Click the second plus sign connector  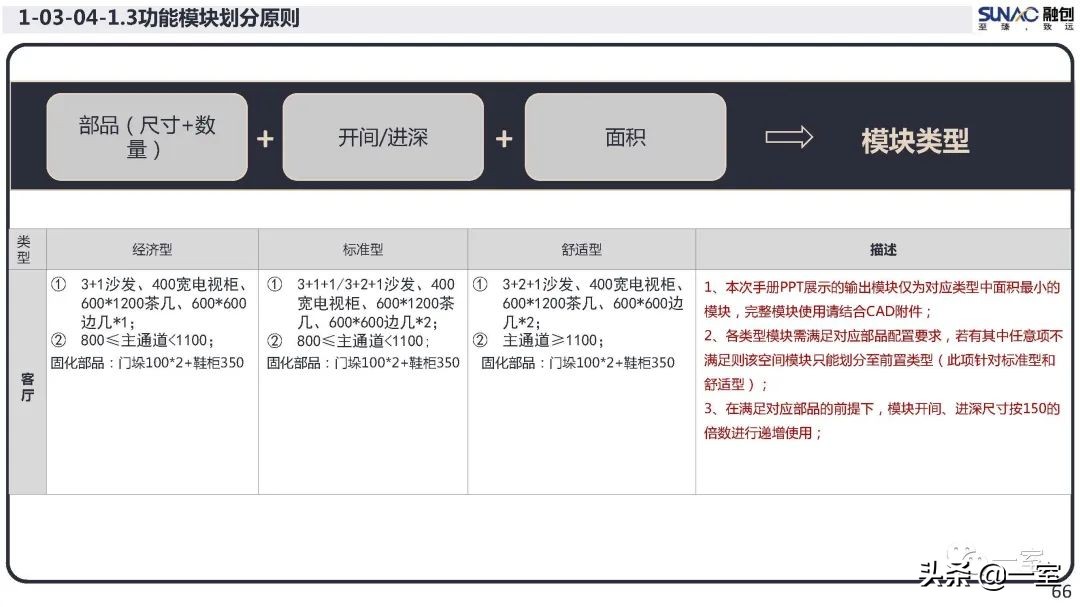click(x=504, y=137)
